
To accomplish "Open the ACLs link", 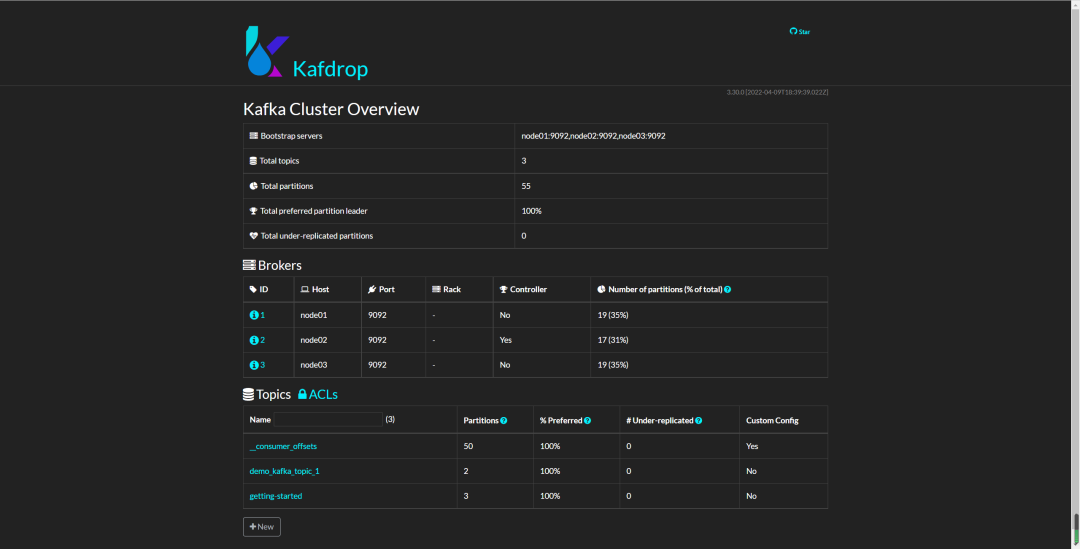I will (318, 395).
